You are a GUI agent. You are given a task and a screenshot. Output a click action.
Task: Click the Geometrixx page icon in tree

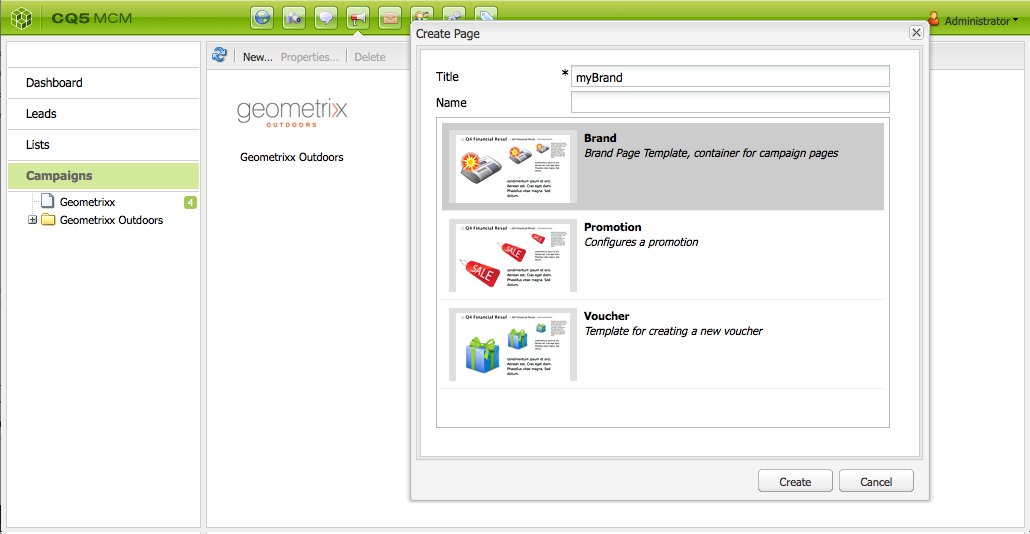(47, 200)
